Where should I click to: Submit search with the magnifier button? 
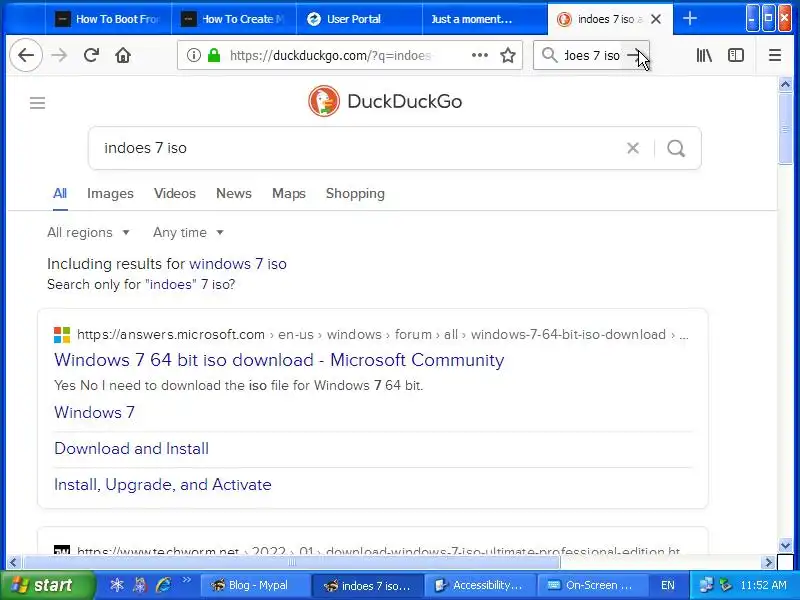[676, 148]
